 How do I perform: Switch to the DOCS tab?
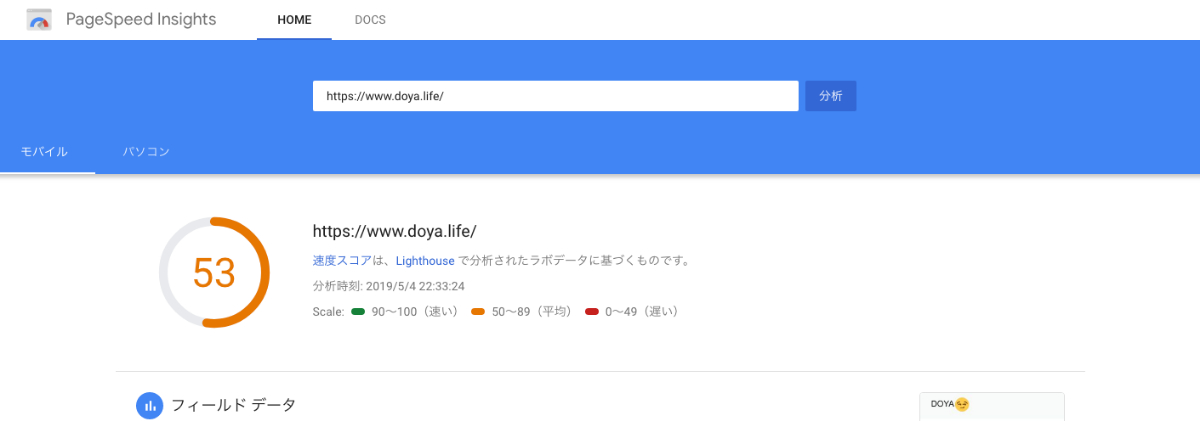click(370, 20)
